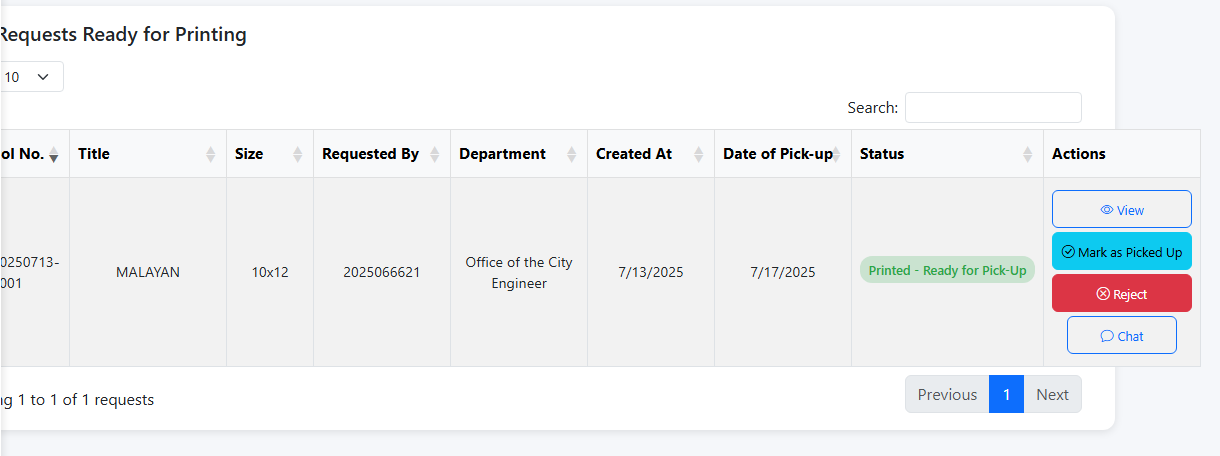This screenshot has width=1220, height=456.
Task: Sort by Department column arrows
Action: pyautogui.click(x=572, y=154)
